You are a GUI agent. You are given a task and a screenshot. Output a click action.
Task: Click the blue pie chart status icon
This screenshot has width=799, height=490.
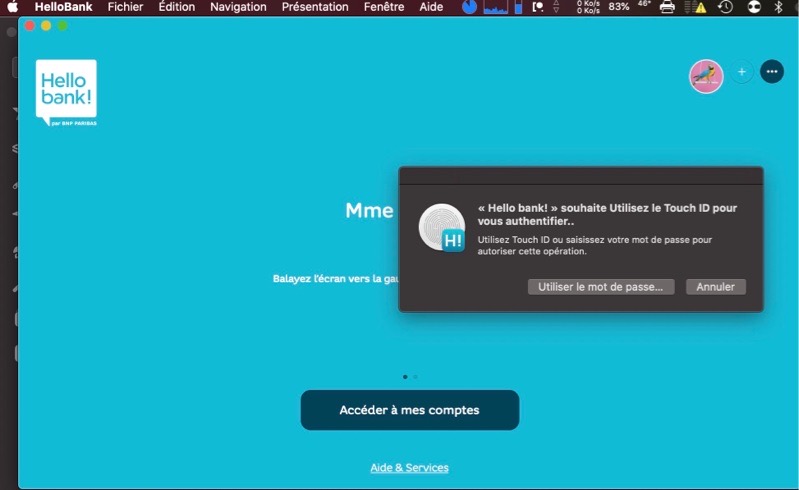coord(469,7)
